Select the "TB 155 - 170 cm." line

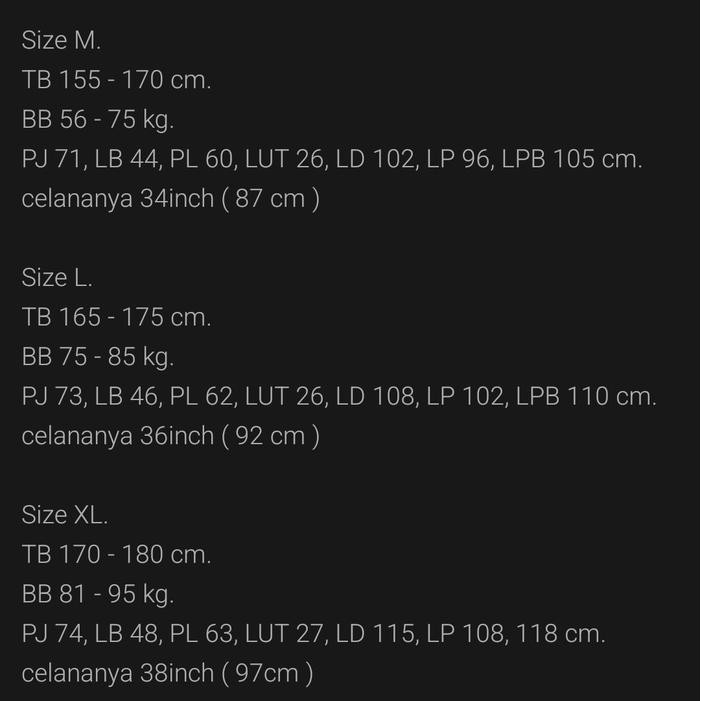(x=116, y=80)
